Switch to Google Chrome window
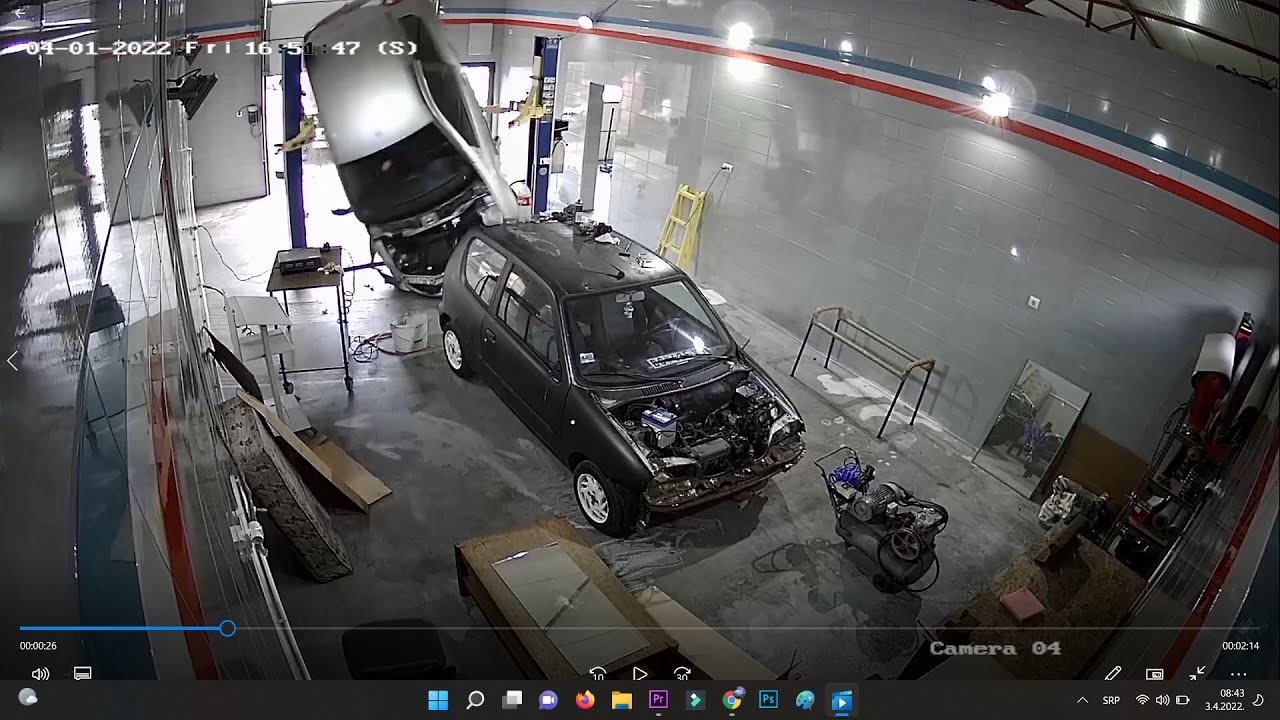Image resolution: width=1280 pixels, height=720 pixels. (732, 700)
